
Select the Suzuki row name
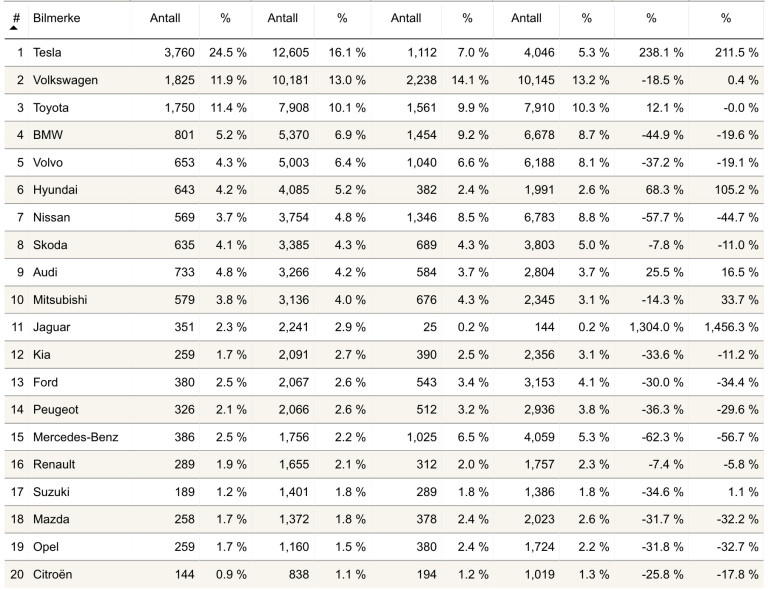(51, 492)
